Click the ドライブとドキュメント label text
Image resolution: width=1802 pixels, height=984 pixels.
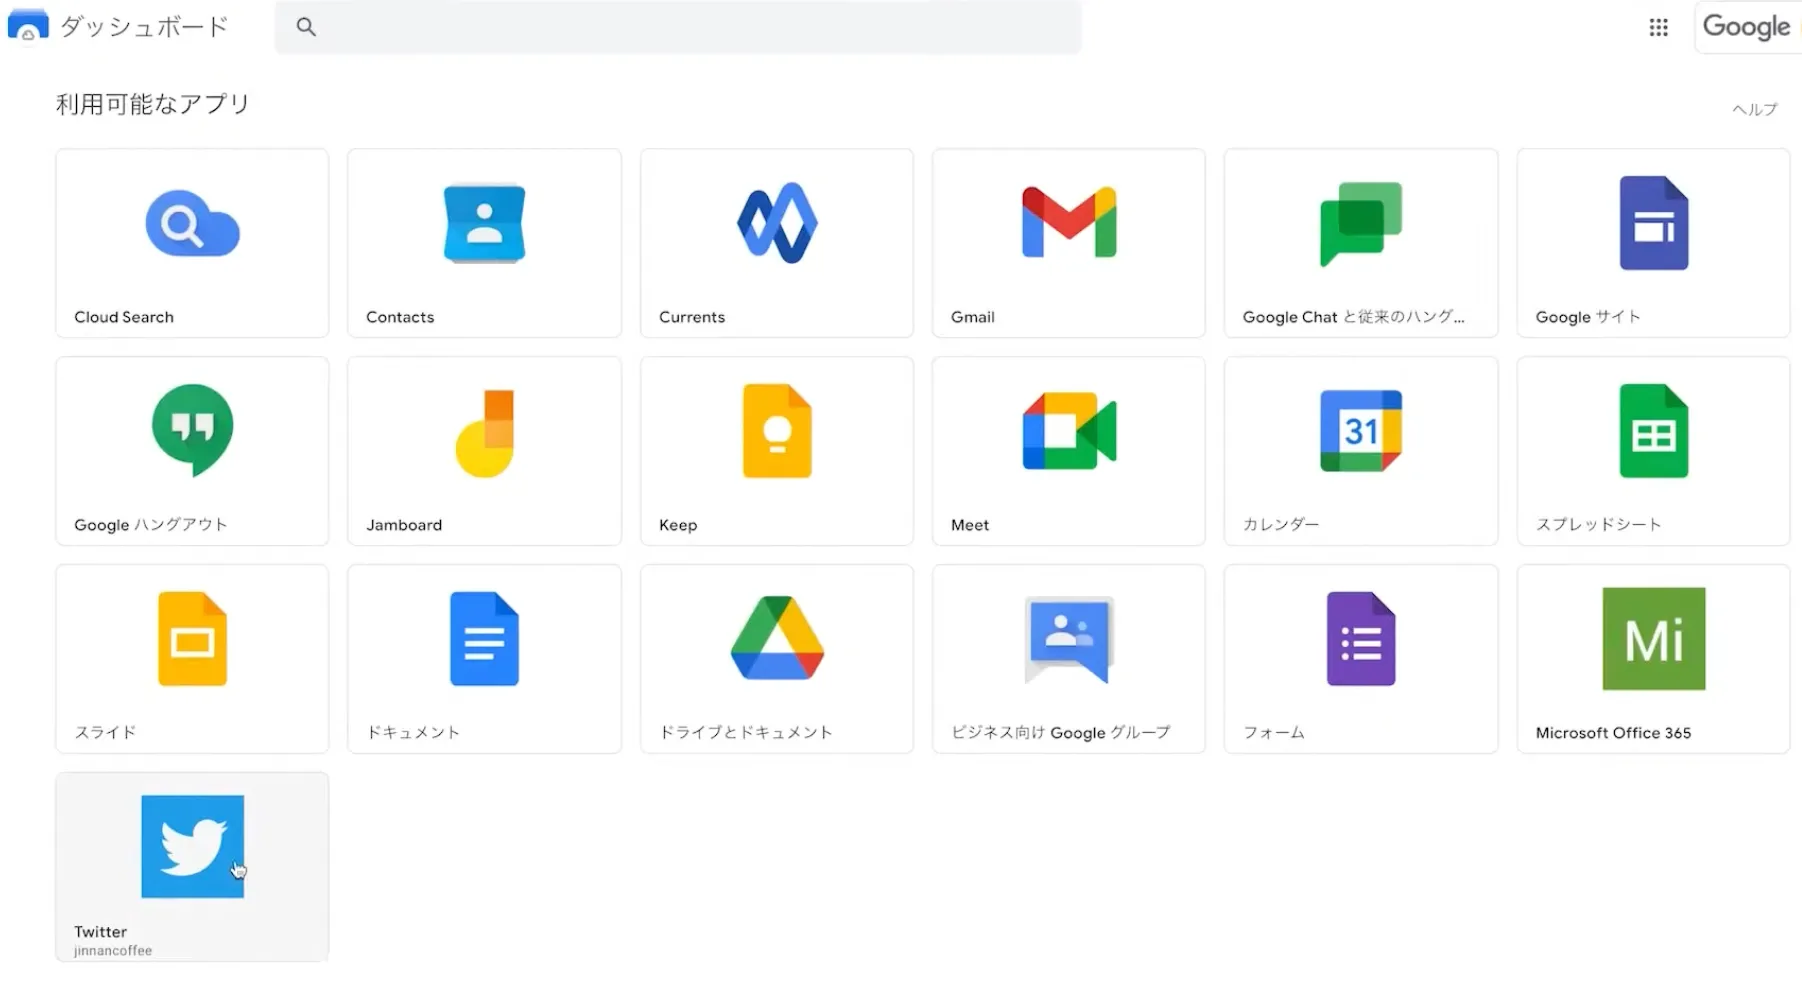pyautogui.click(x=746, y=732)
